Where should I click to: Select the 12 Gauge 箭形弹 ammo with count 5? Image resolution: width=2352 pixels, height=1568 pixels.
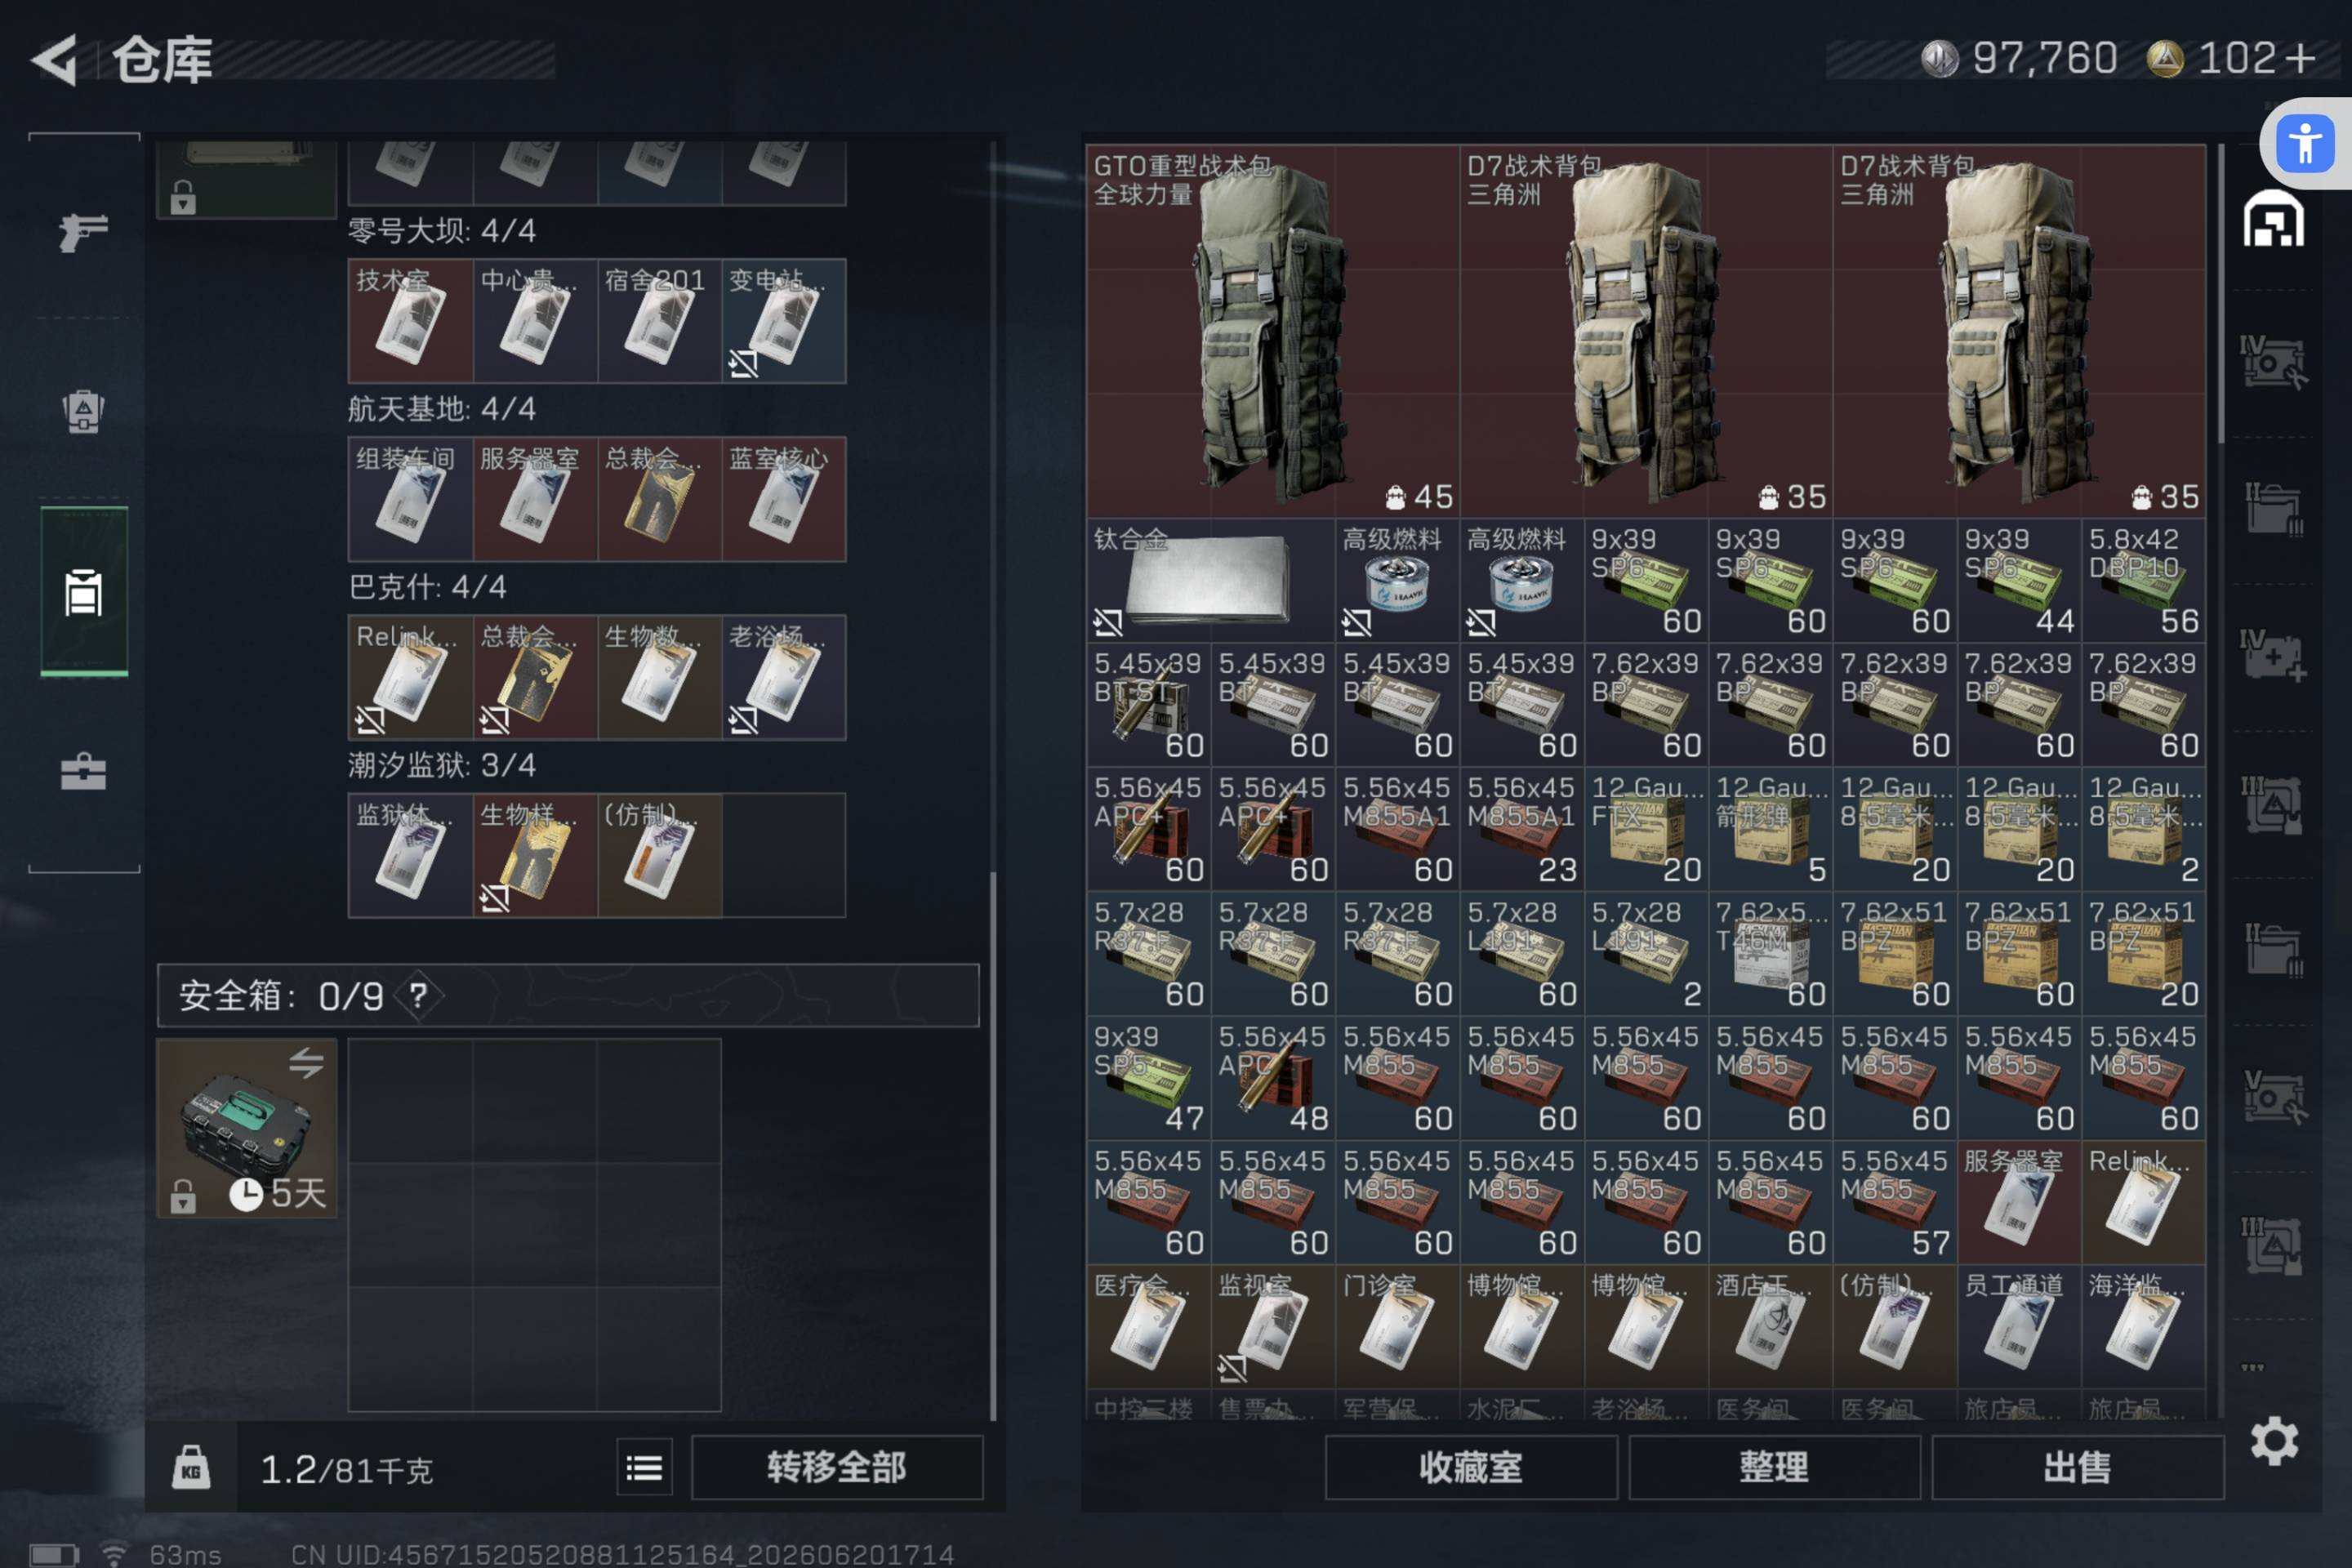(1770, 829)
